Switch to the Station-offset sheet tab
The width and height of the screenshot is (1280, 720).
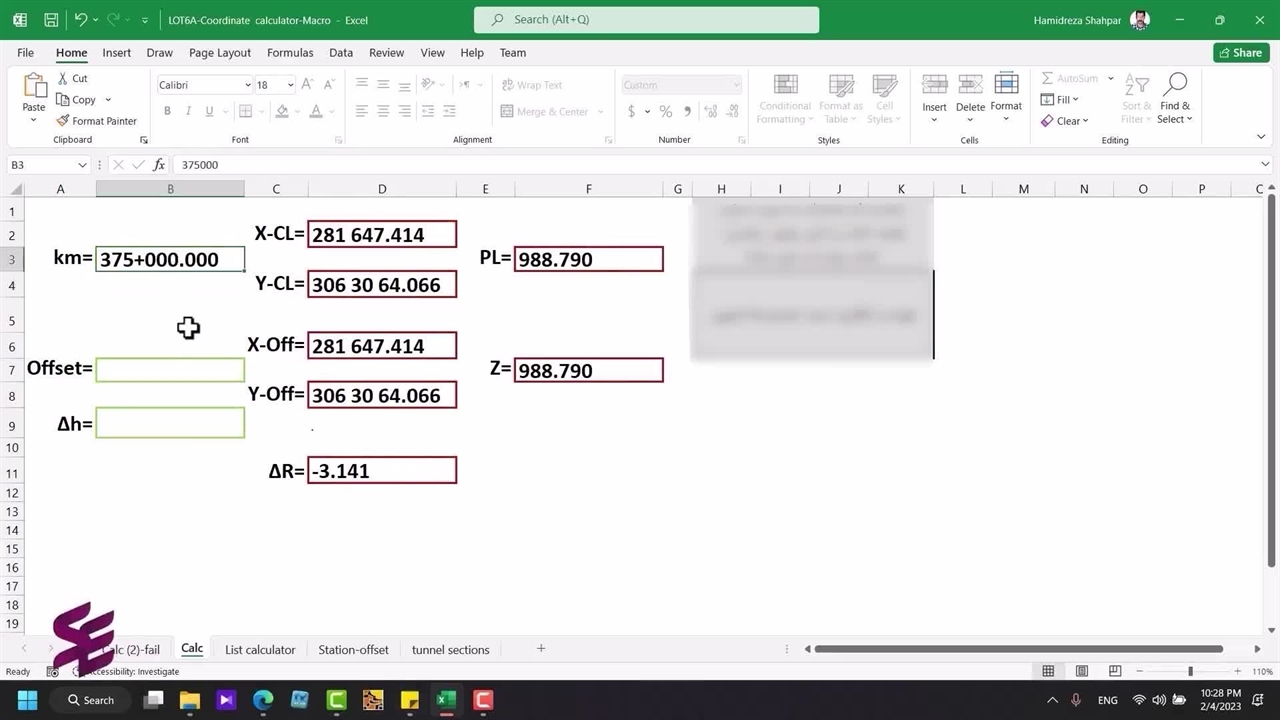point(353,650)
